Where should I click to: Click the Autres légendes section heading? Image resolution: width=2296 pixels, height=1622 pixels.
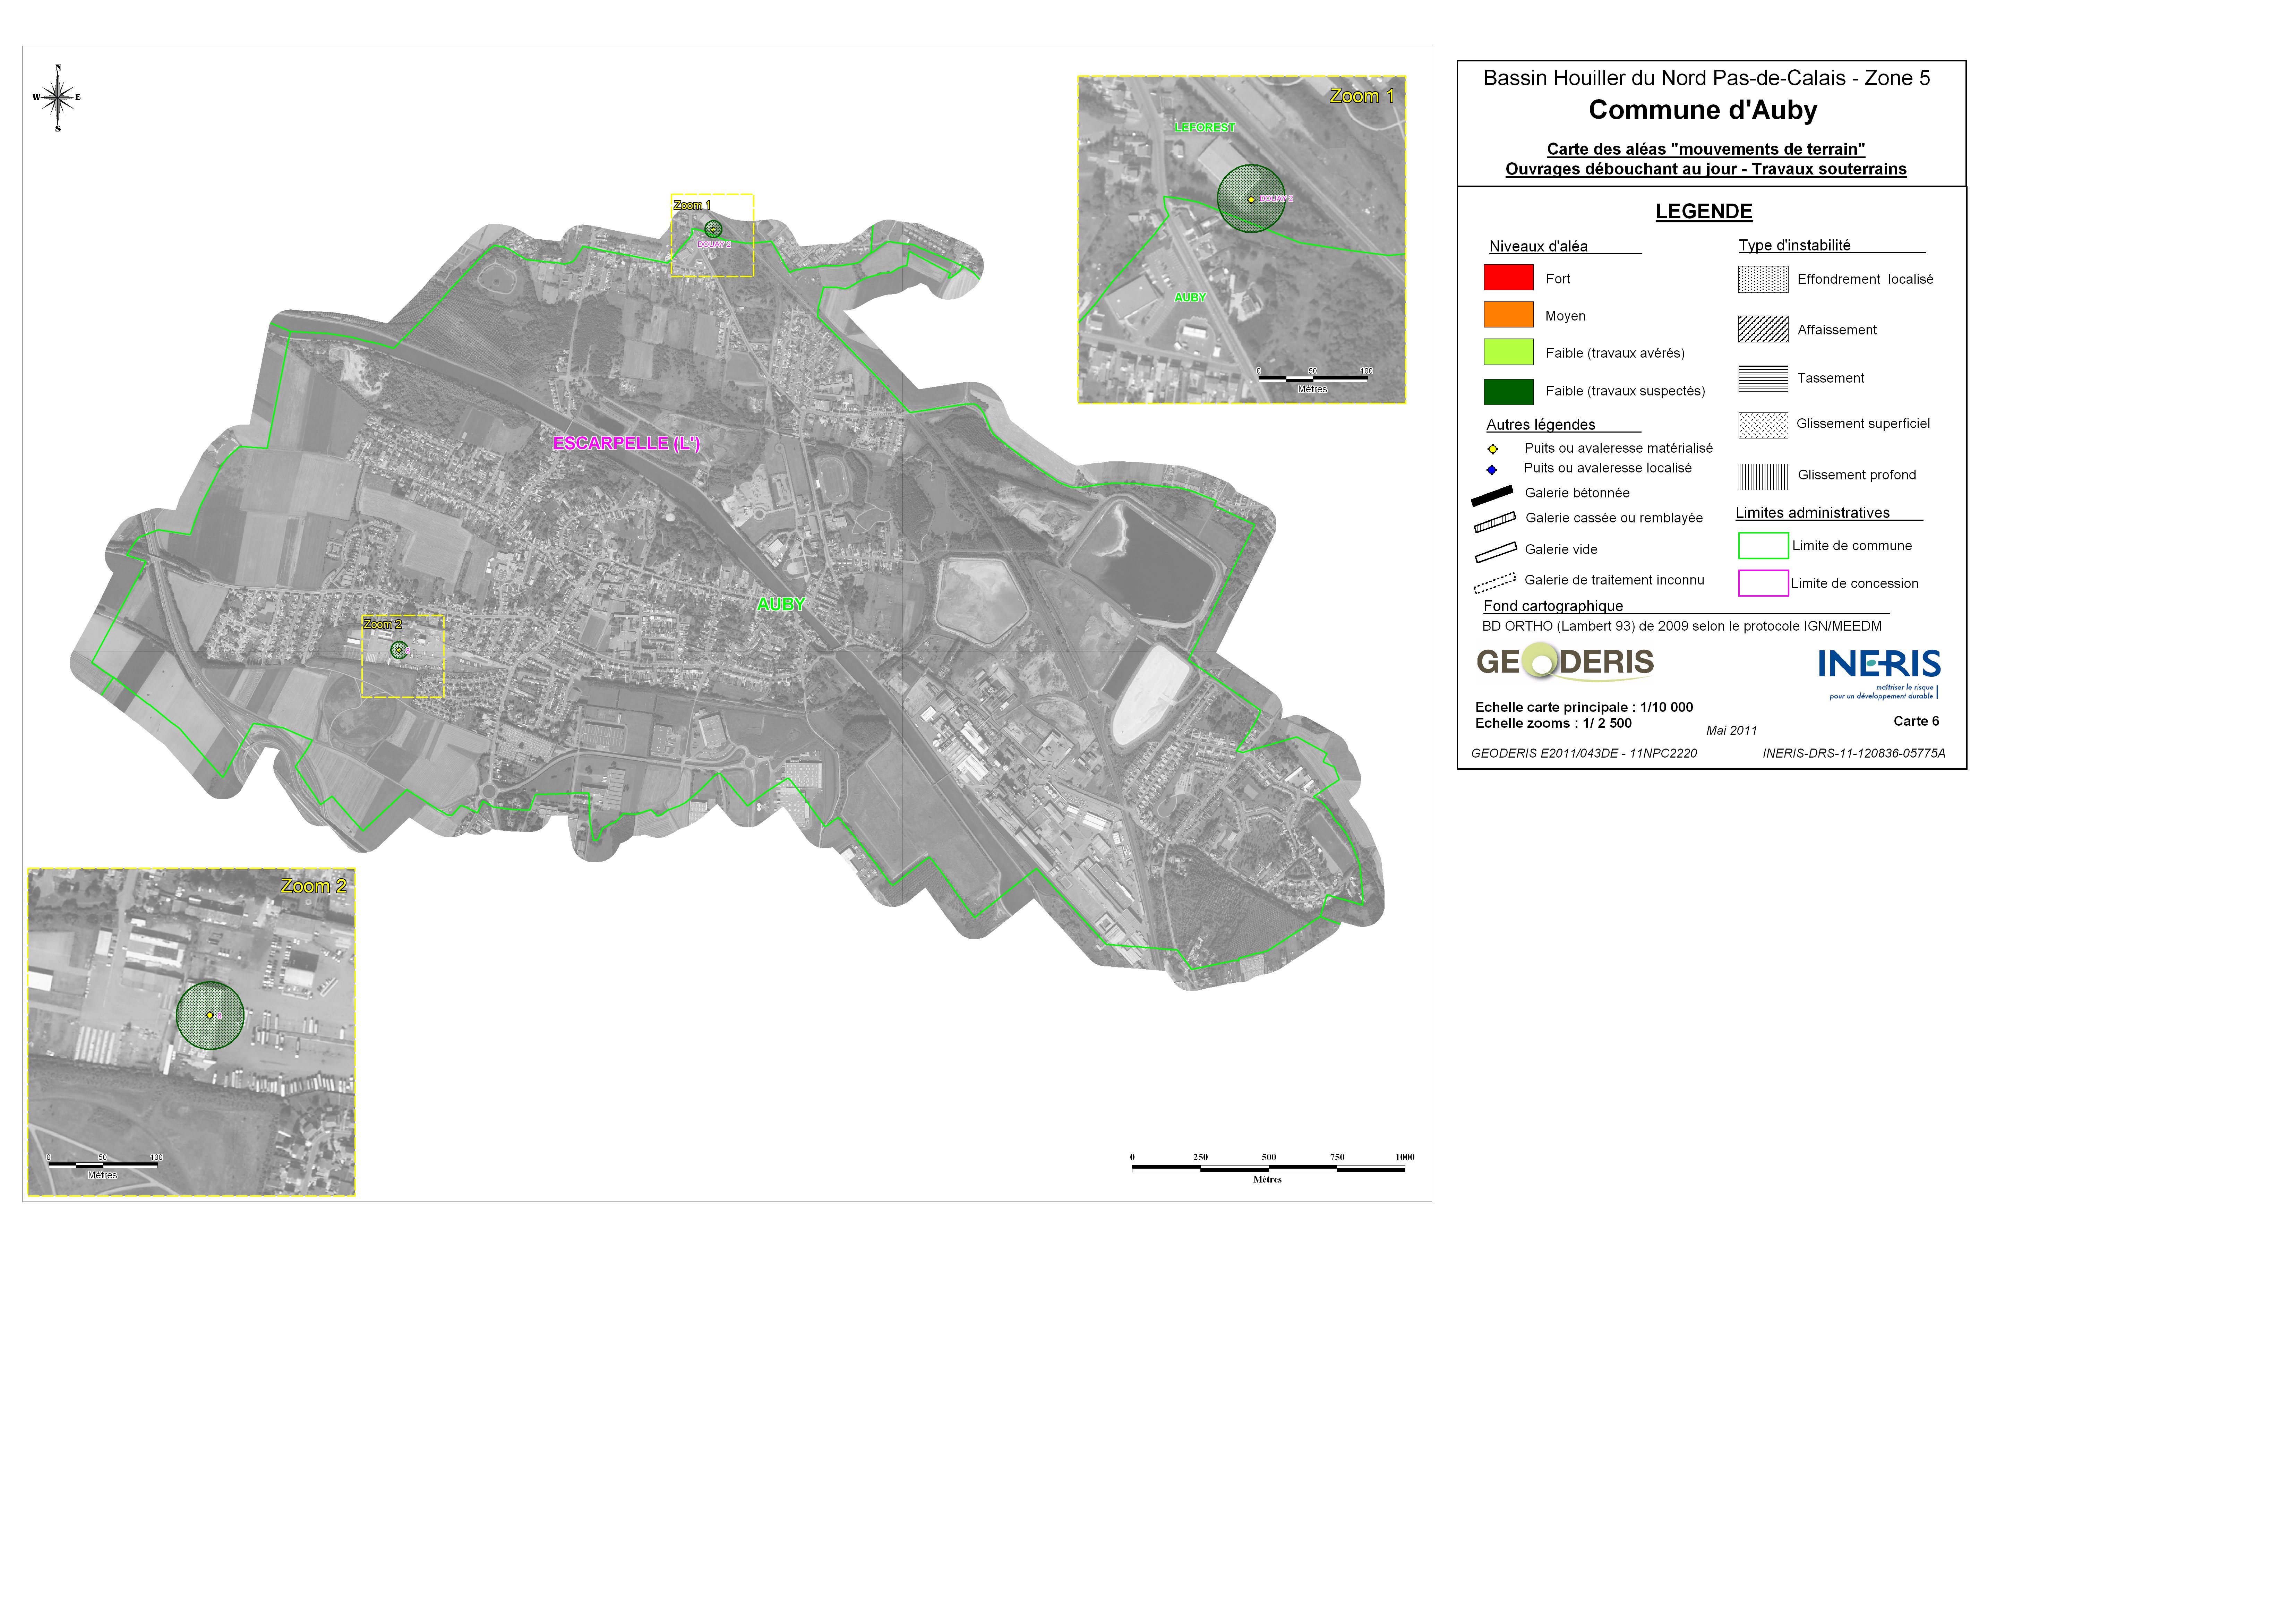1541,425
